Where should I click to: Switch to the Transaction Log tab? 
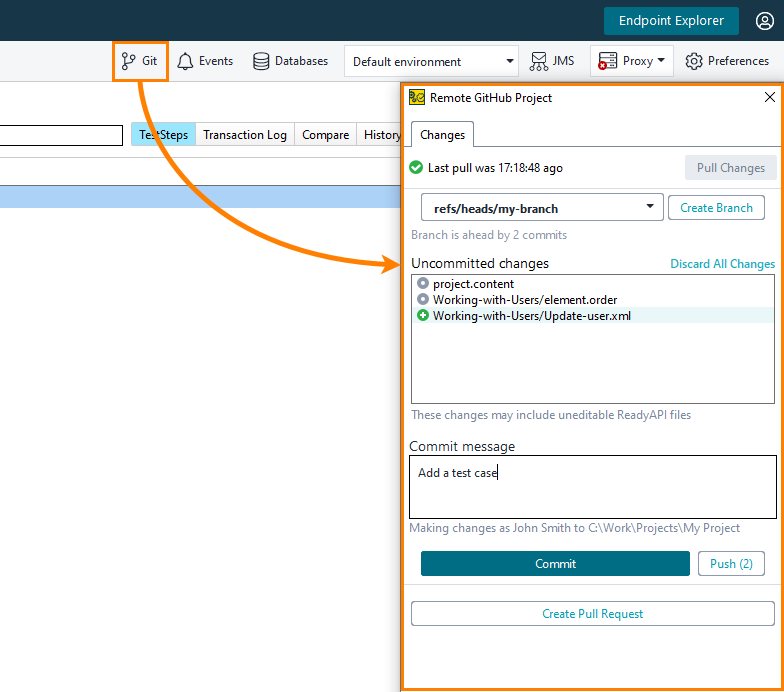(x=245, y=135)
